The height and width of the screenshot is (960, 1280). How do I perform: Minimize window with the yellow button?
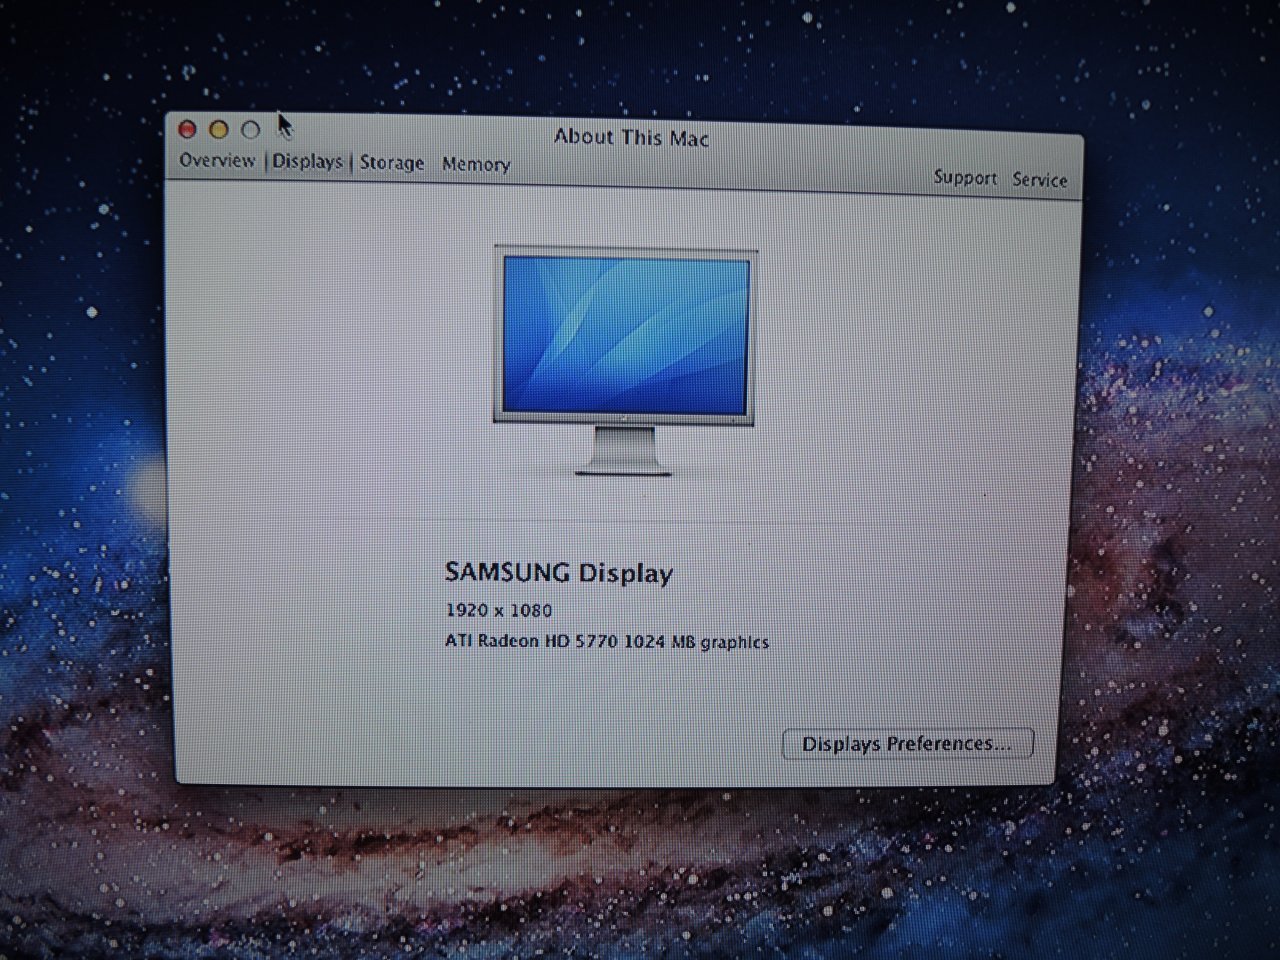(x=219, y=129)
